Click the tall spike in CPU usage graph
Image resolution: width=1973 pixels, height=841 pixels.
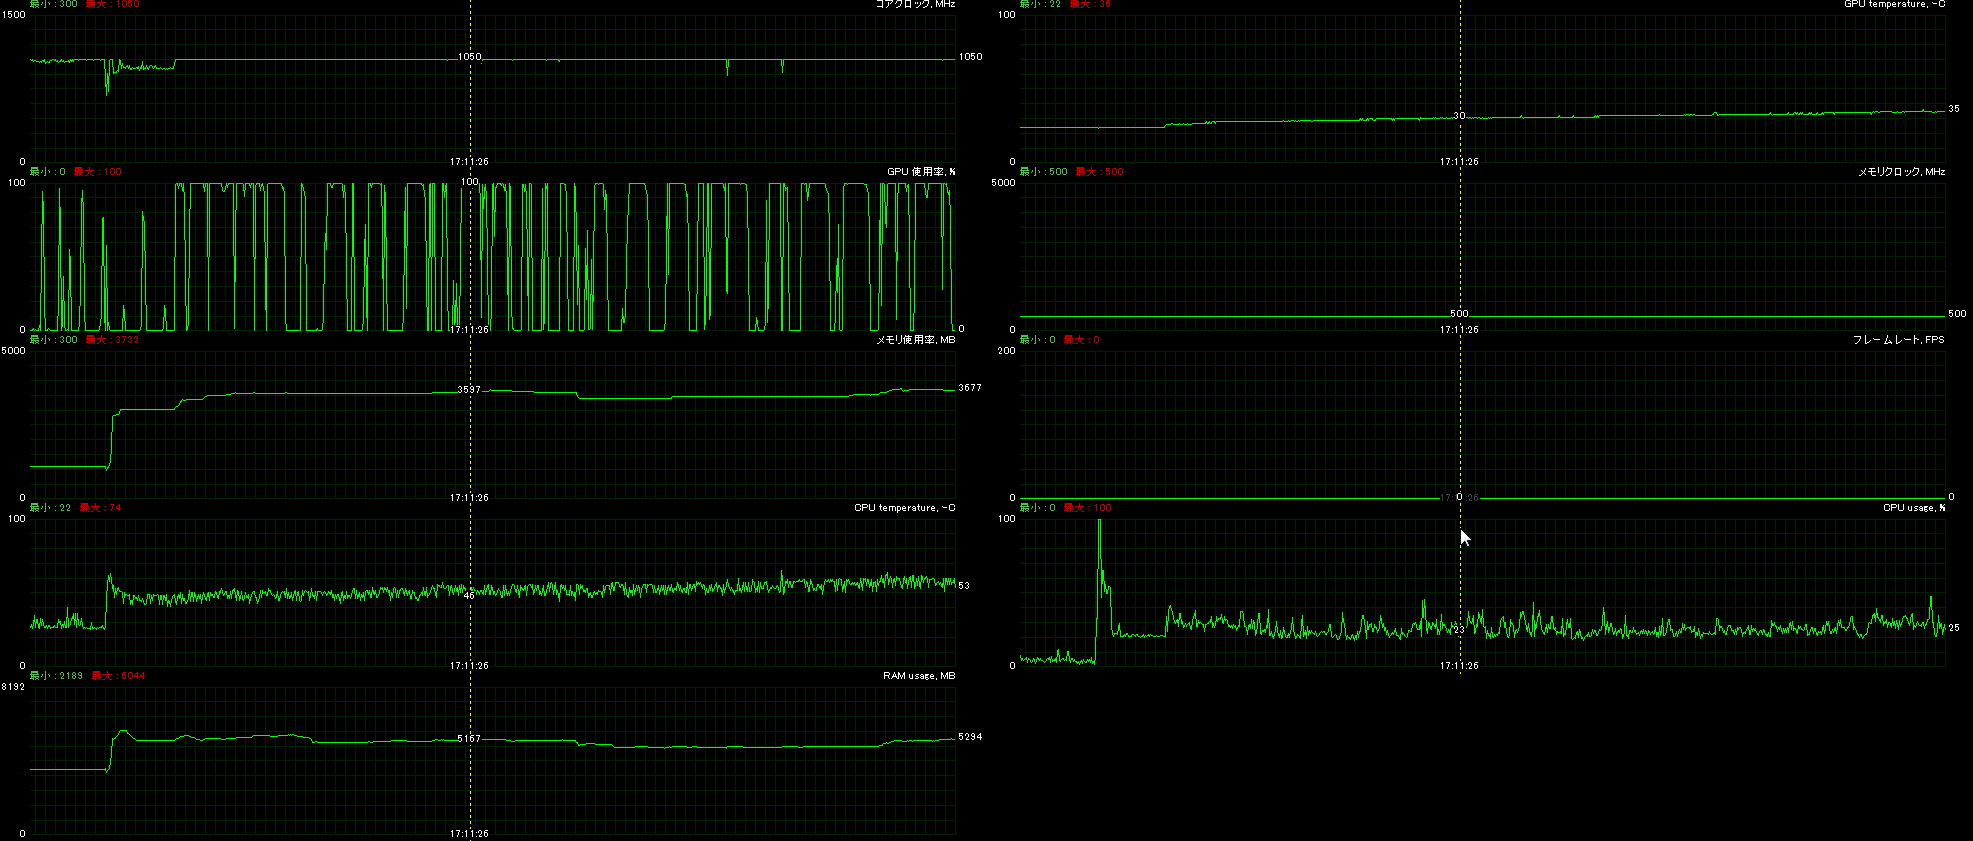1099,540
